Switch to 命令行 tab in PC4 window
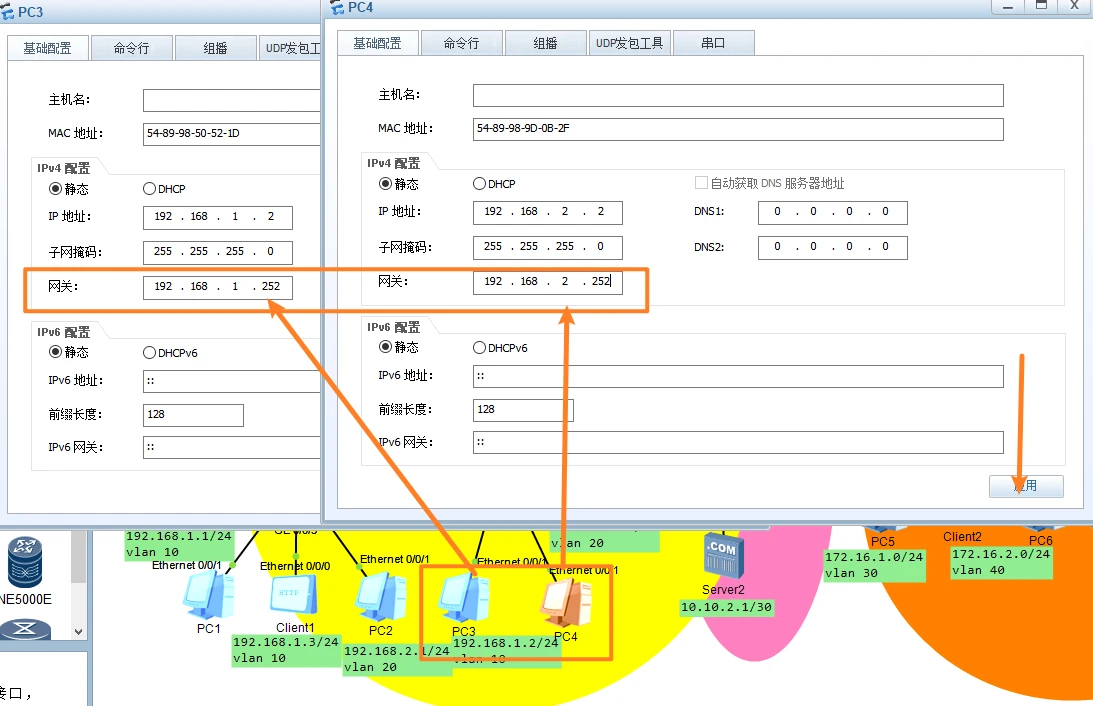 tap(461, 43)
